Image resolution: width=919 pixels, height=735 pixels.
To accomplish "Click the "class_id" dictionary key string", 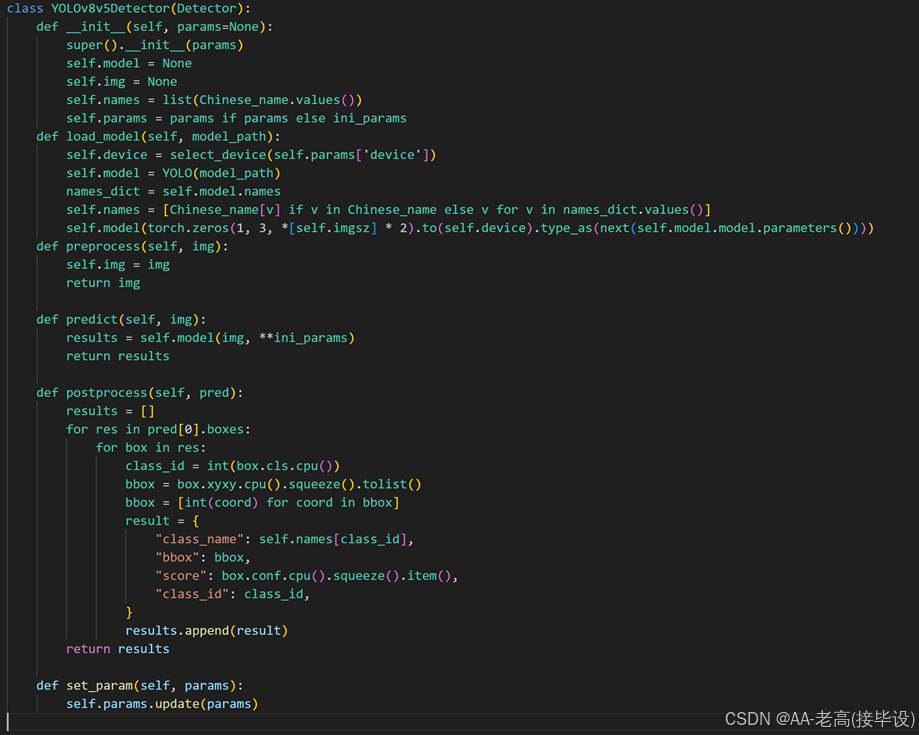I will [x=192, y=594].
